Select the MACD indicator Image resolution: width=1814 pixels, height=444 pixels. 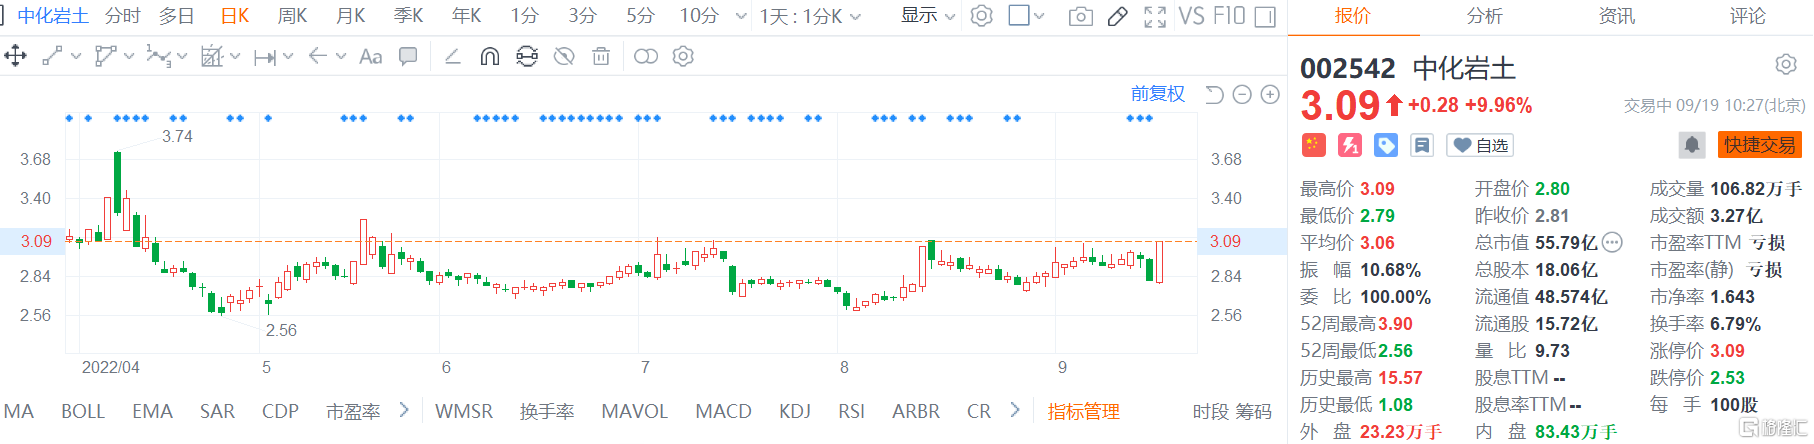[724, 412]
